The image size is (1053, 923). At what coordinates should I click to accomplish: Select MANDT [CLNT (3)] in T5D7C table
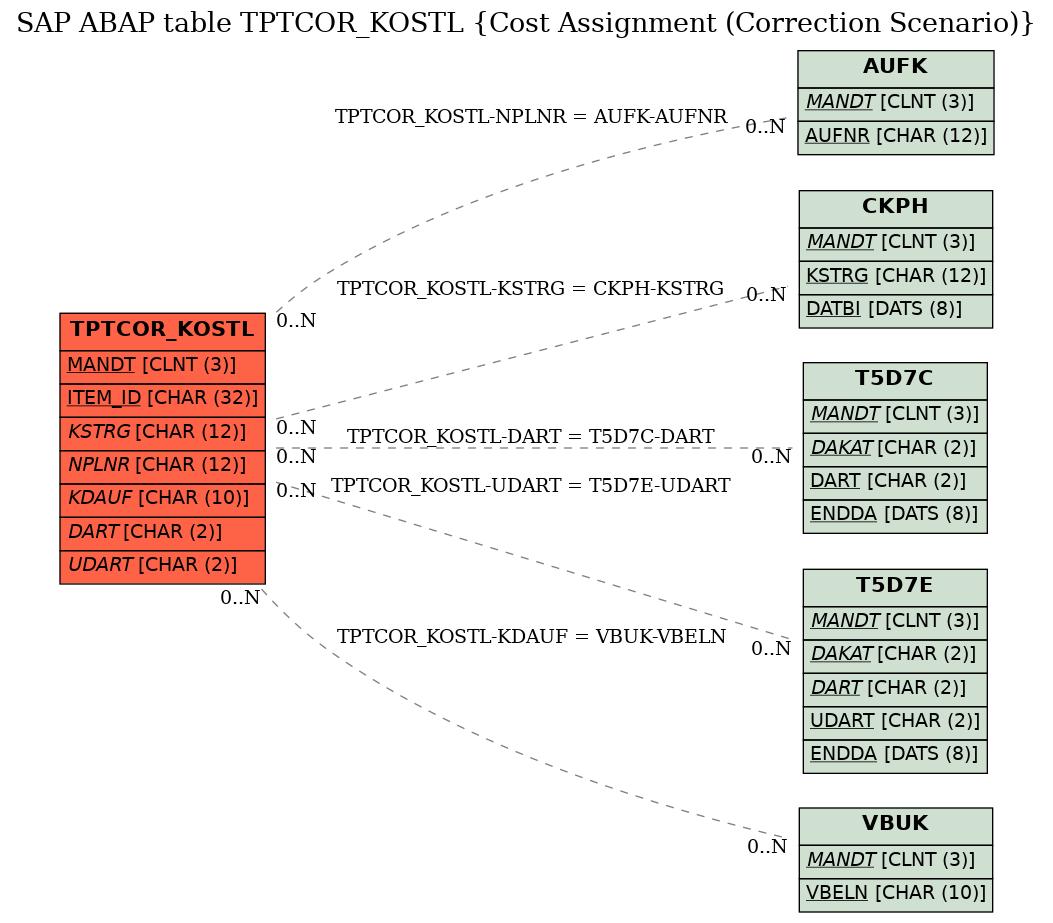[895, 416]
